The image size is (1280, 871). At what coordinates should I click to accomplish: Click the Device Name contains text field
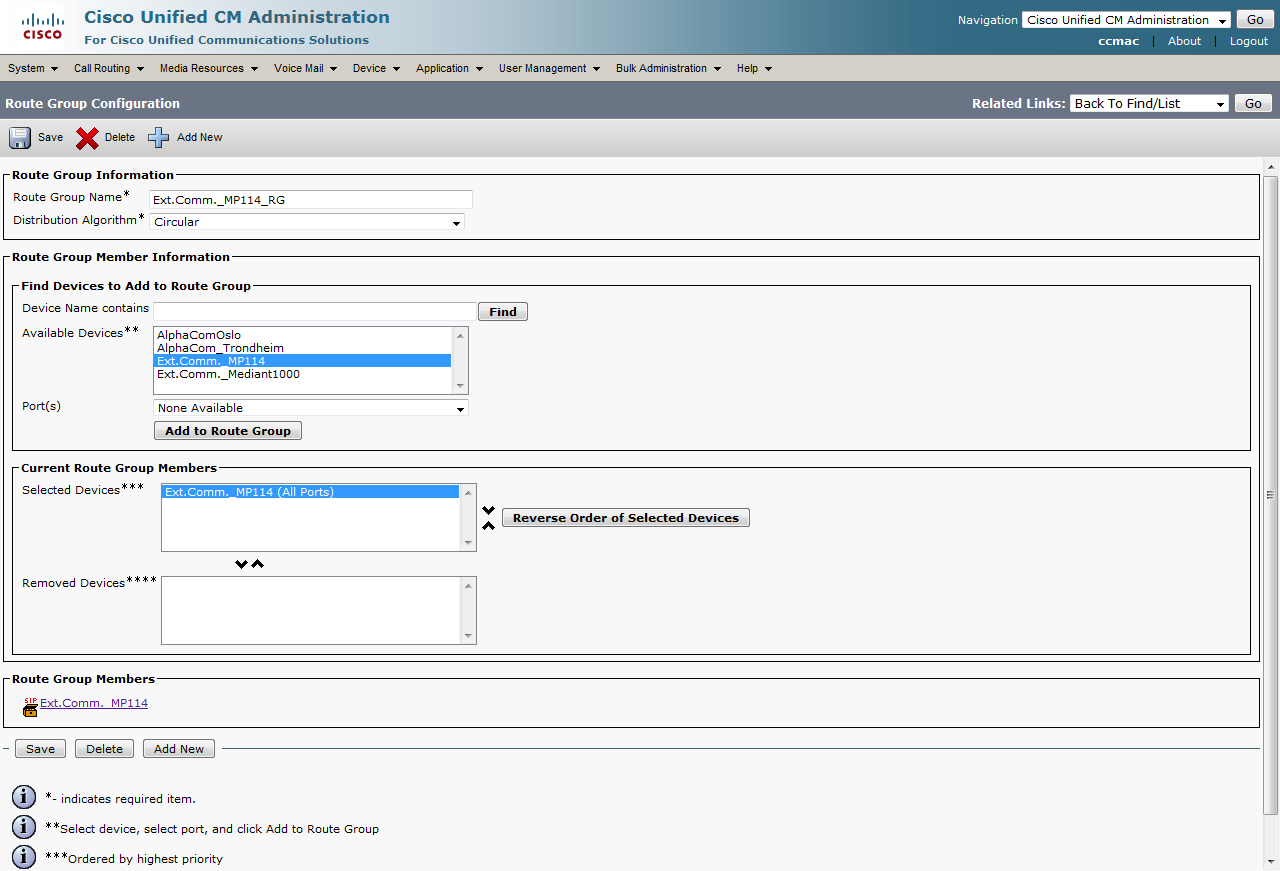point(314,311)
